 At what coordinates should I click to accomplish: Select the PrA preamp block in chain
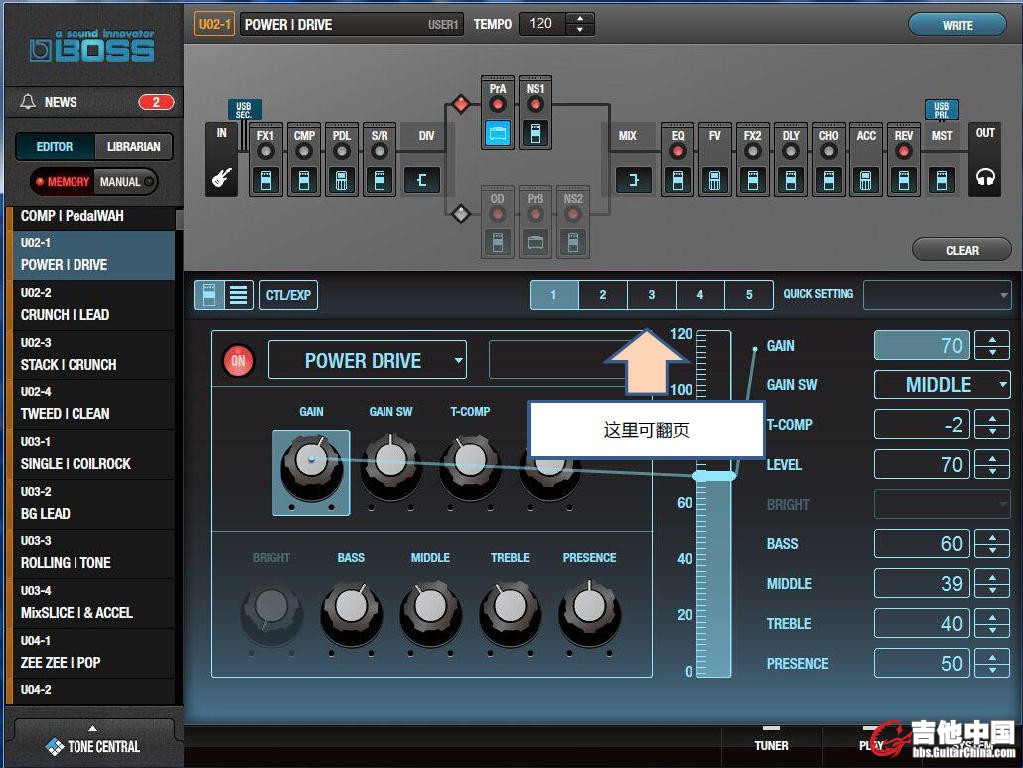(497, 131)
